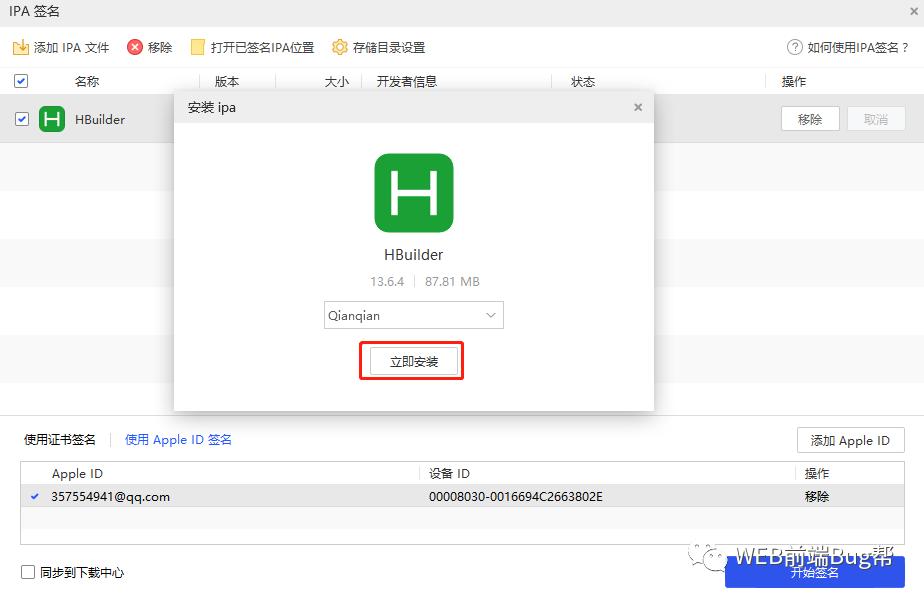This screenshot has width=924, height=599.
Task: Uncheck the select-all checkbox in the table header
Action: click(20, 81)
